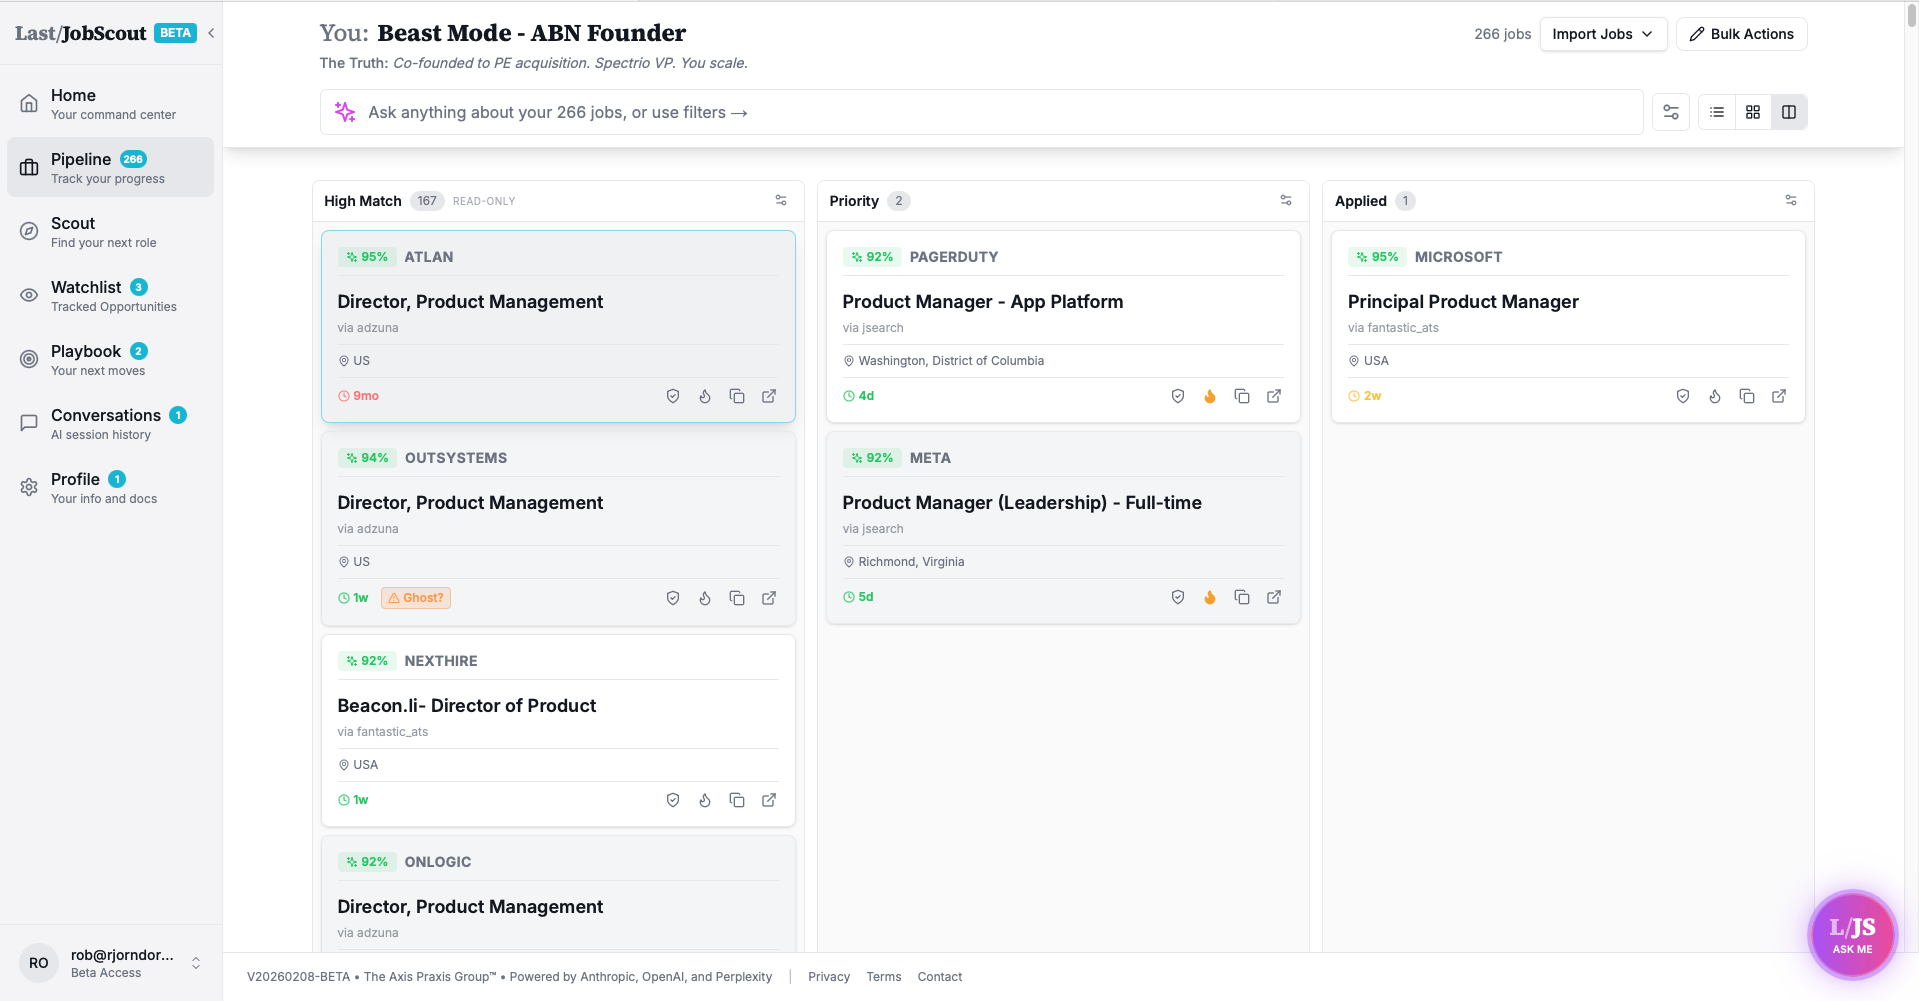
Task: Open the Import Jobs dropdown
Action: 1602,33
